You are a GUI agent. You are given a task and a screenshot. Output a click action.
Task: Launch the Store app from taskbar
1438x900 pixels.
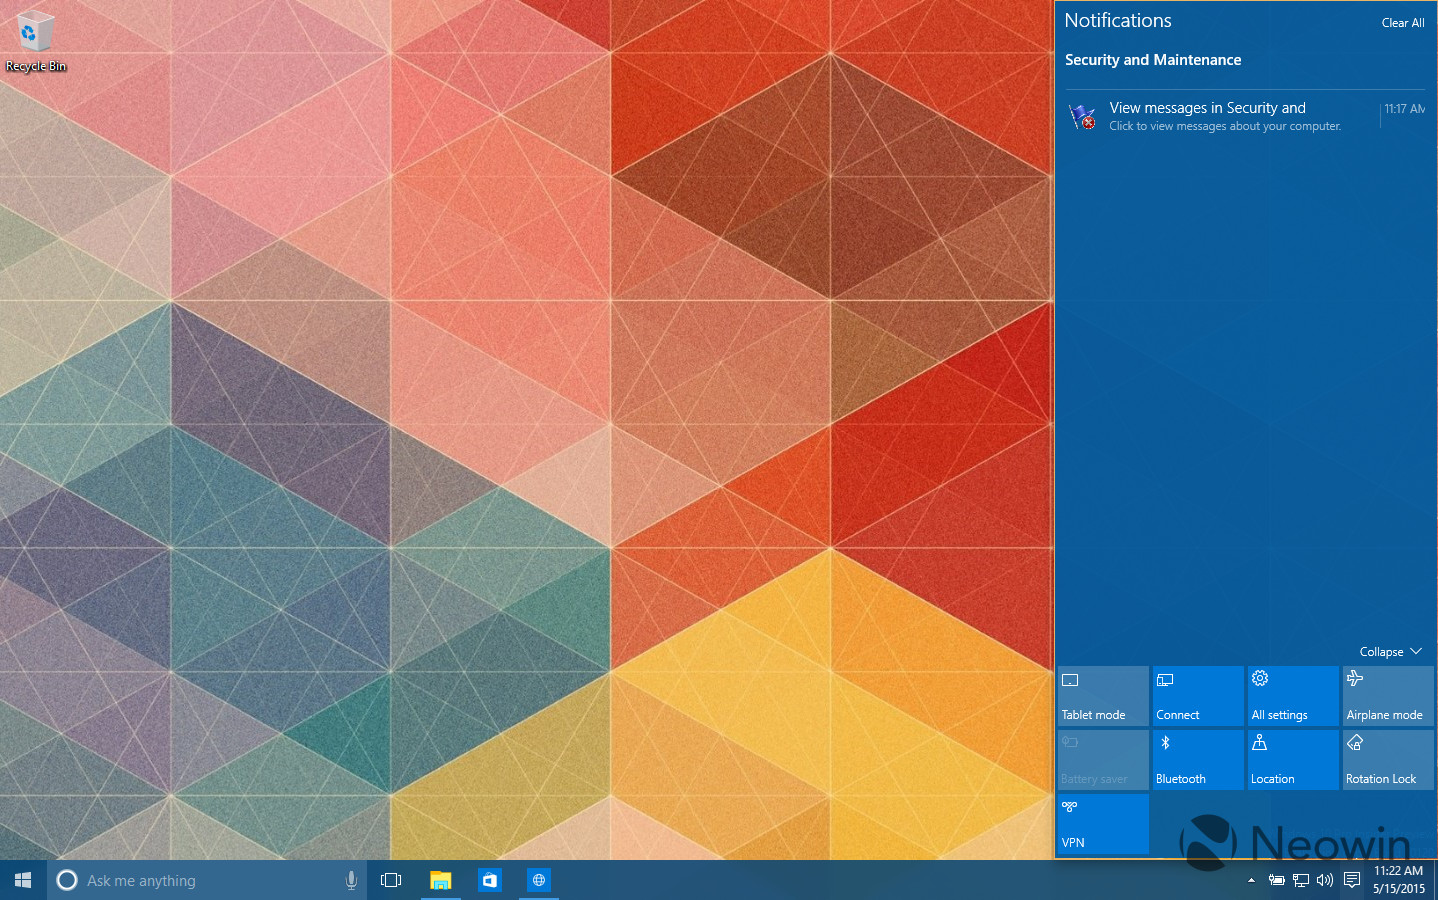(489, 880)
